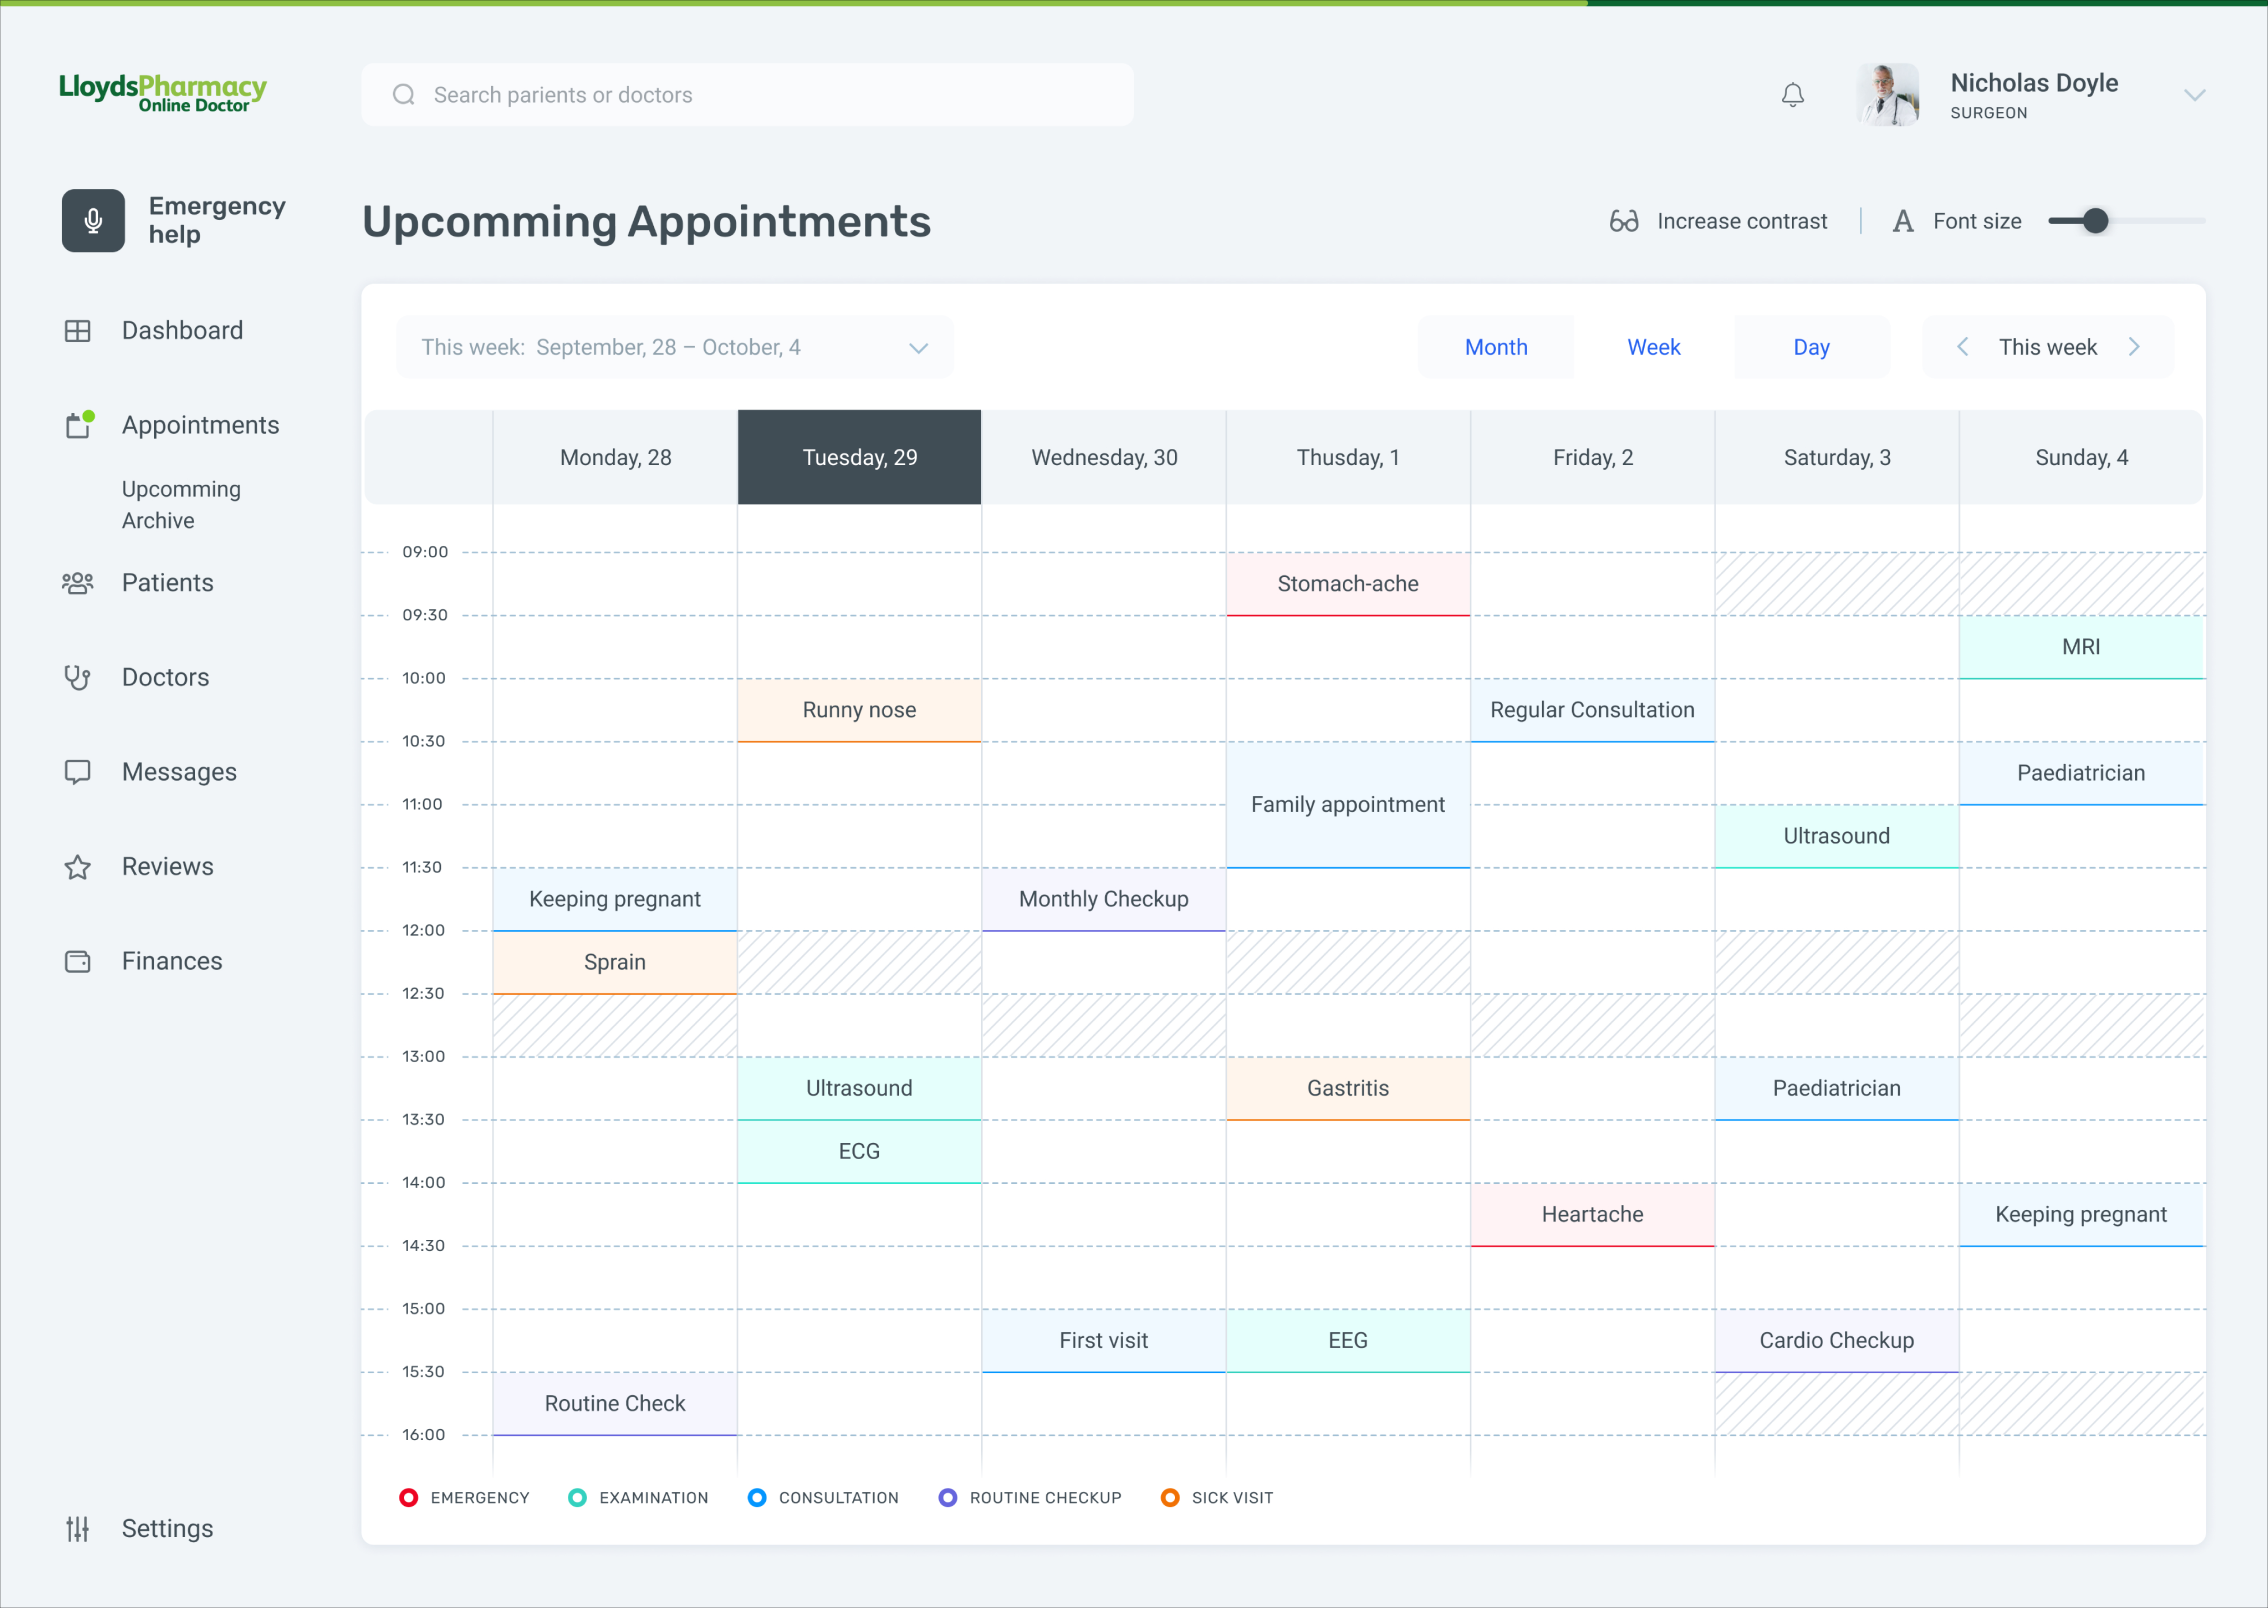Image resolution: width=2268 pixels, height=1608 pixels.
Task: Open notifications bell icon
Action: [1792, 95]
